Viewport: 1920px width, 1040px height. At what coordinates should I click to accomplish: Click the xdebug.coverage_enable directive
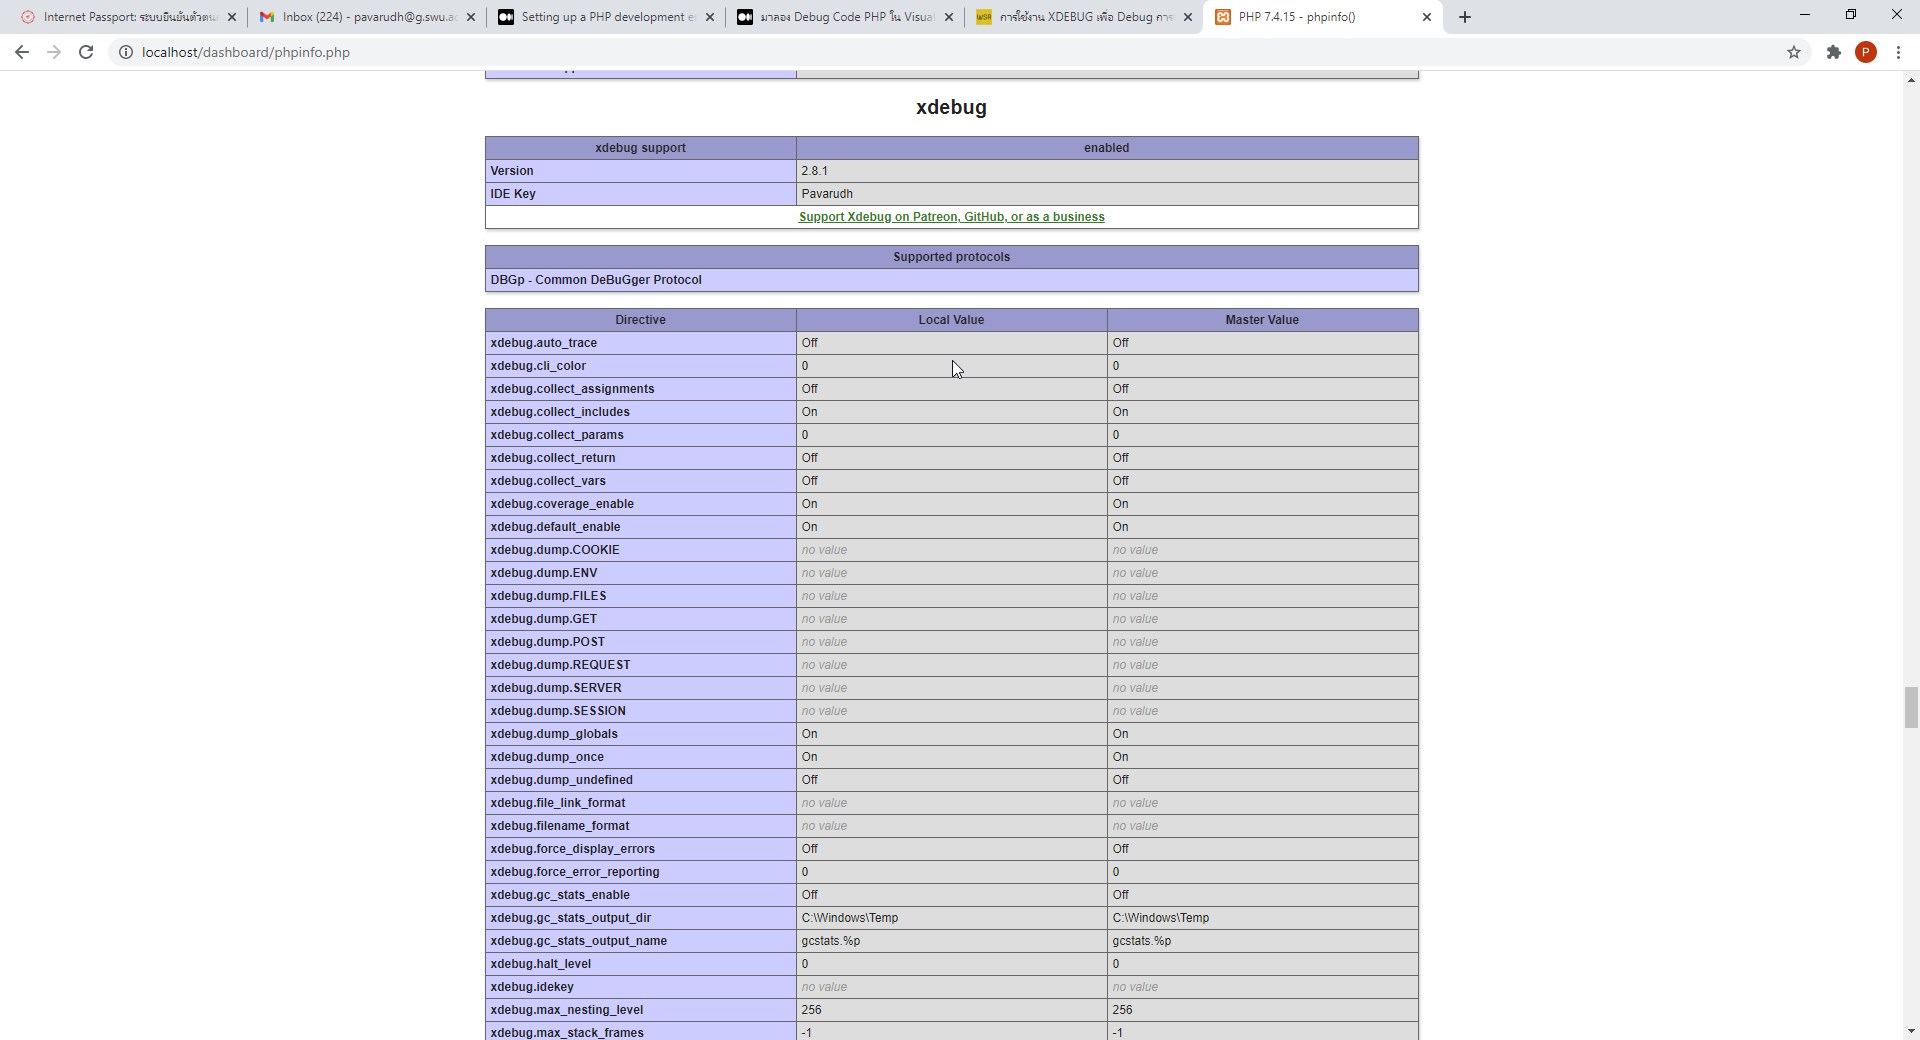pyautogui.click(x=562, y=504)
